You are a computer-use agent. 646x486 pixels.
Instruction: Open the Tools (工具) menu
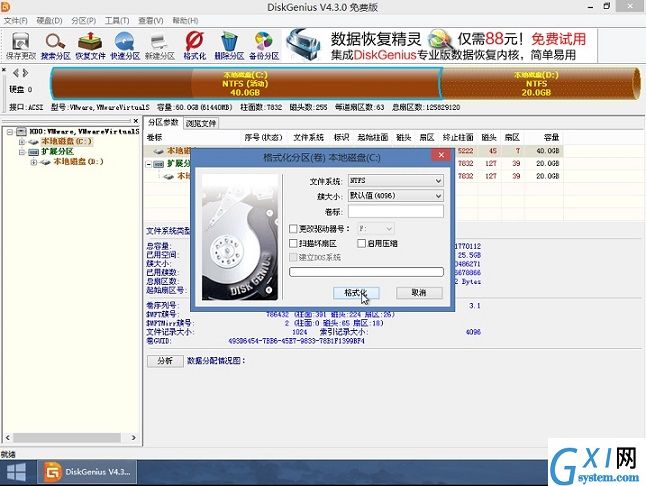(x=117, y=21)
